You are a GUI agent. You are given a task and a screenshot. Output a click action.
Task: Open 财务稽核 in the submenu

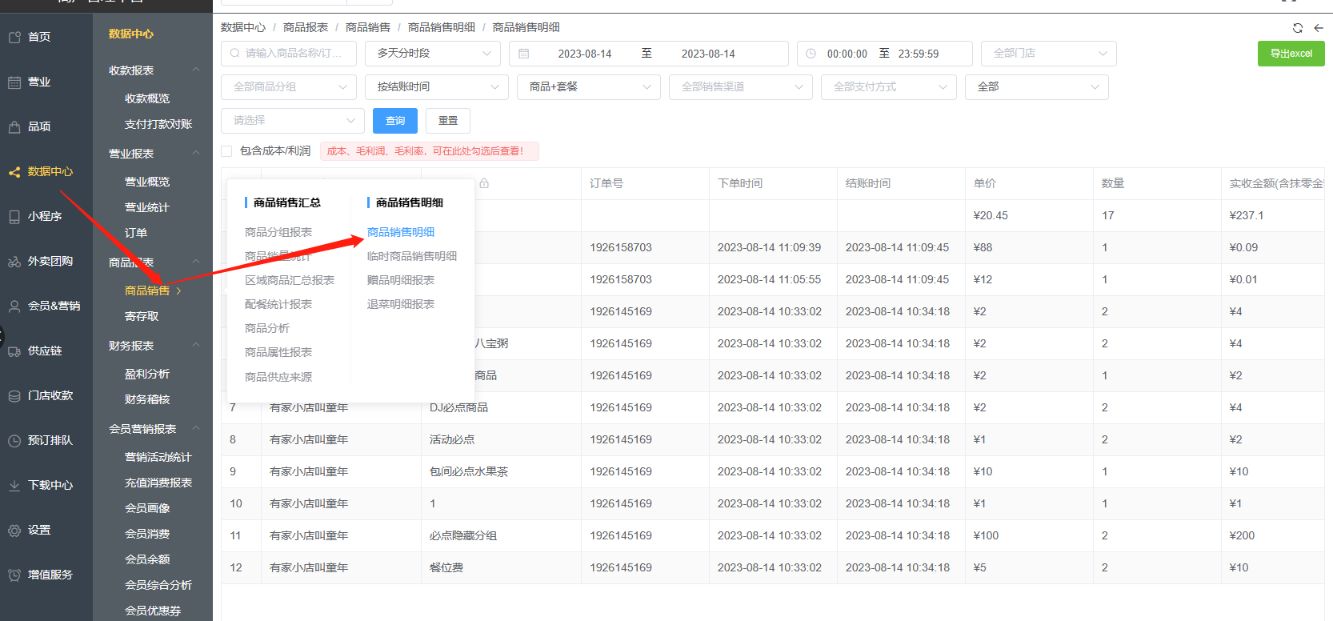point(147,400)
